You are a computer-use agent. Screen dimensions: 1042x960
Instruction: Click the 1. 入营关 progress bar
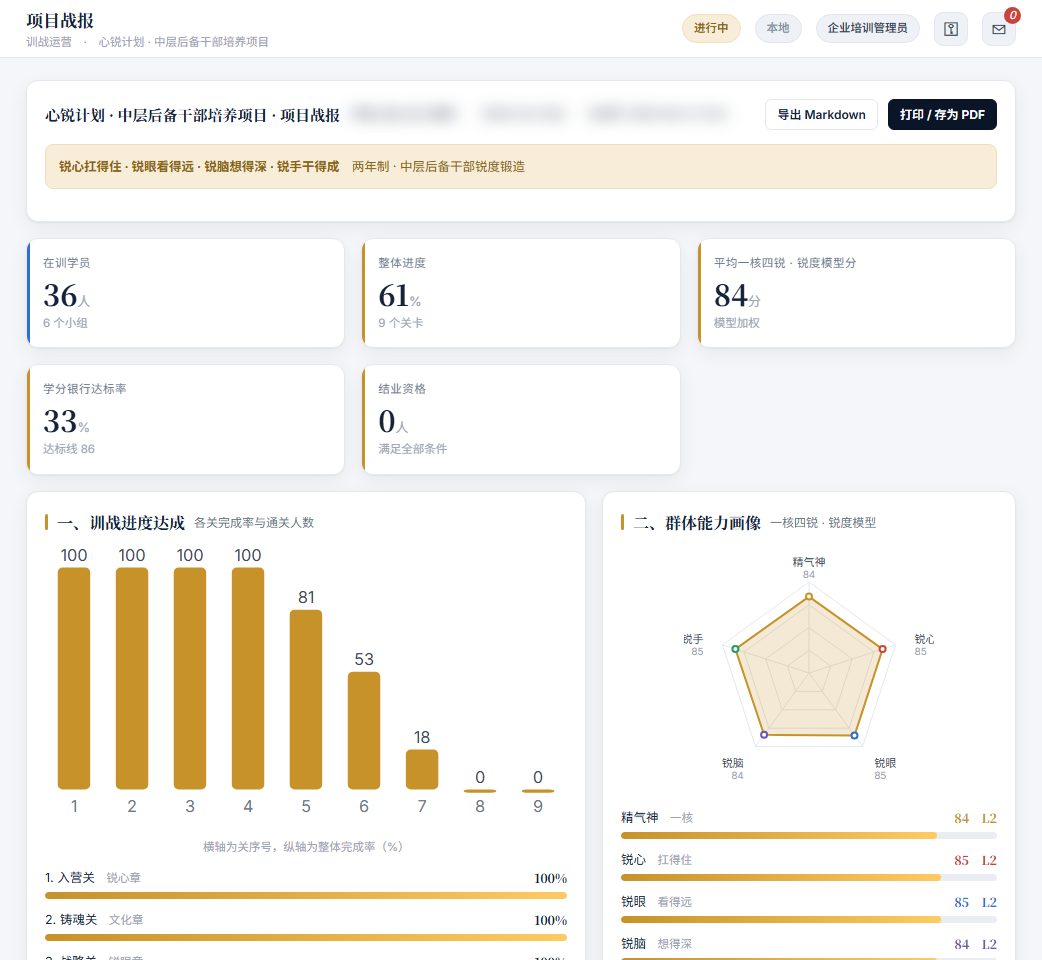point(306,896)
